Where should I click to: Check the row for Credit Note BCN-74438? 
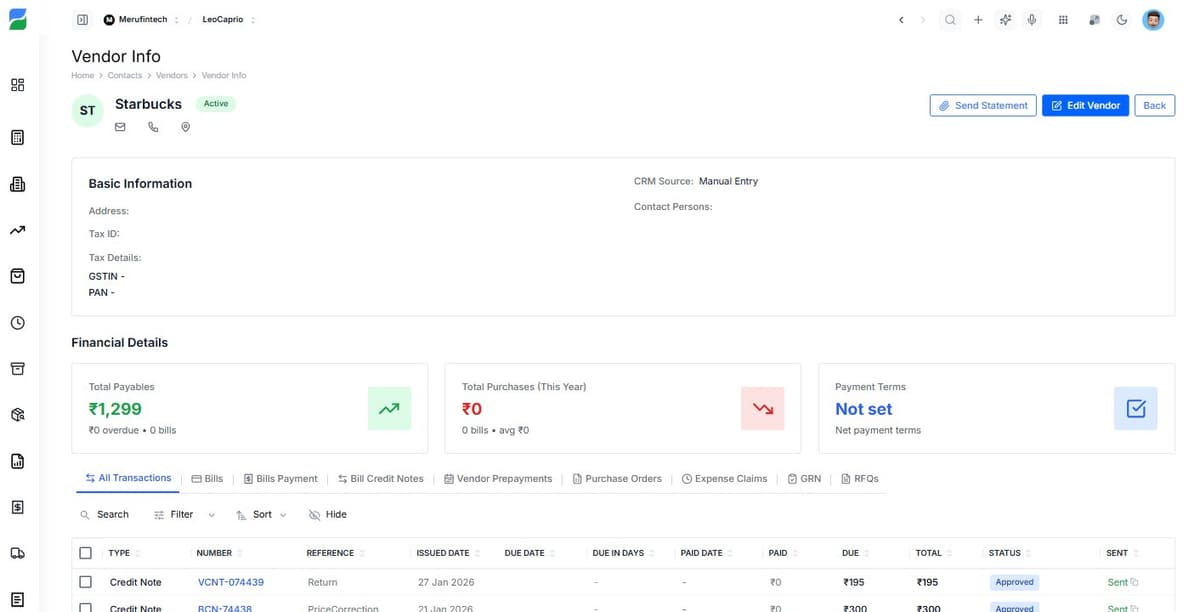point(85,608)
